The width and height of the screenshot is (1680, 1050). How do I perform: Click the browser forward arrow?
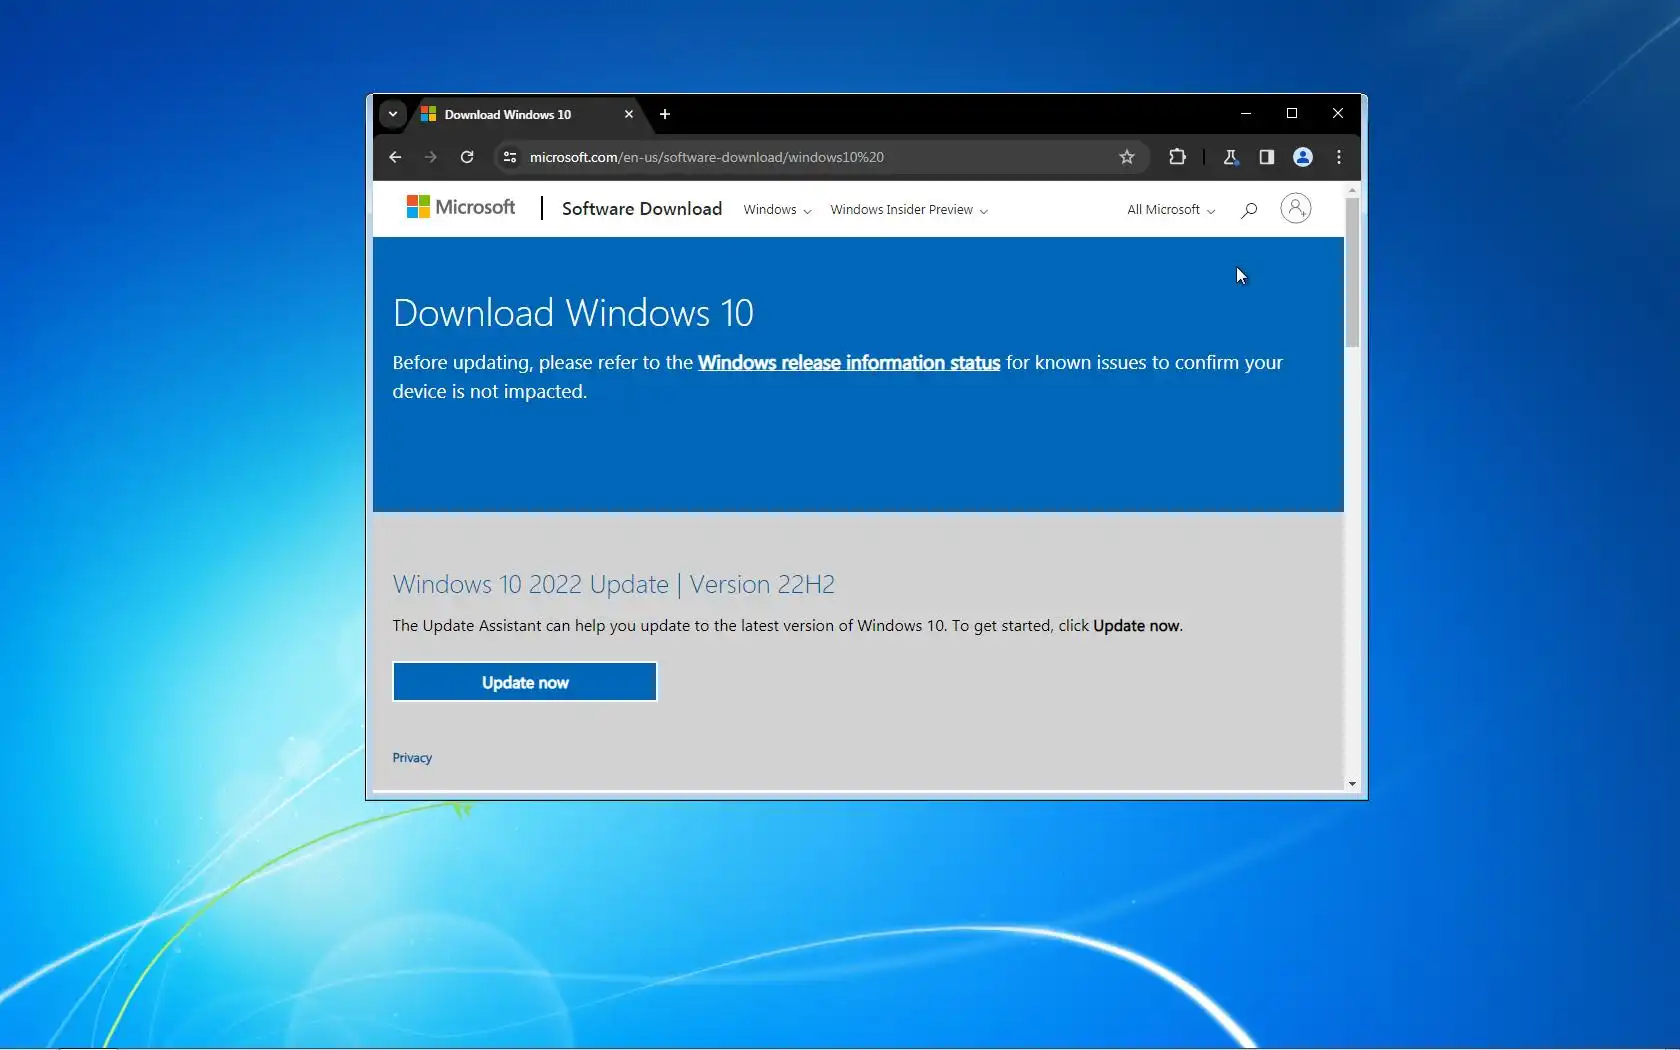[431, 157]
